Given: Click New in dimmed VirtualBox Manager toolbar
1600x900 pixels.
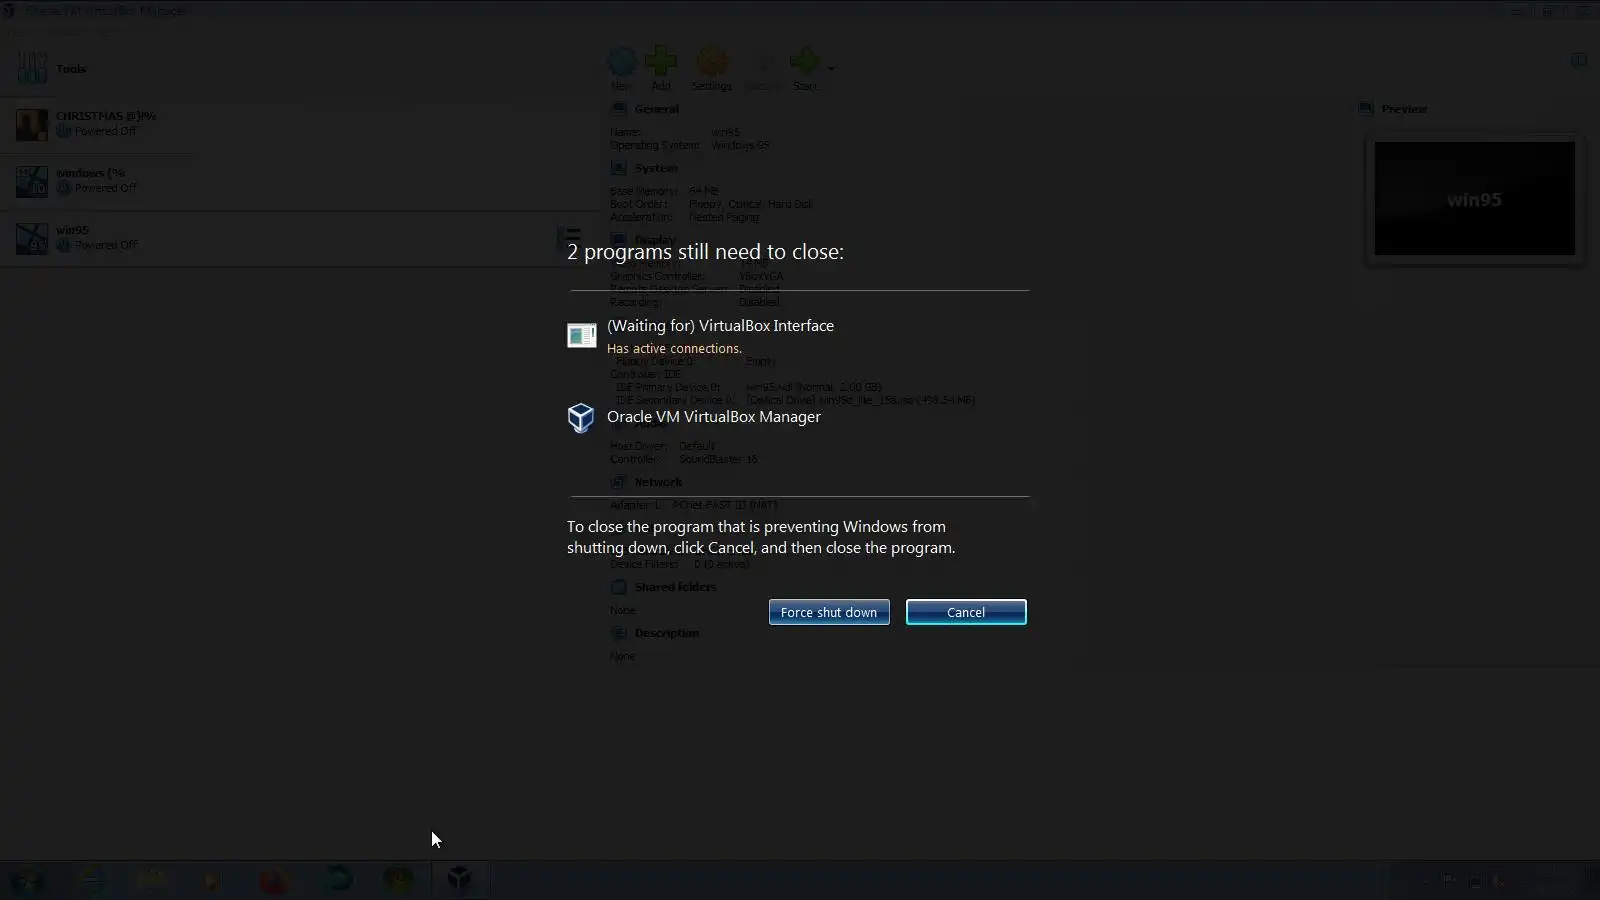Looking at the screenshot, I should 622,68.
